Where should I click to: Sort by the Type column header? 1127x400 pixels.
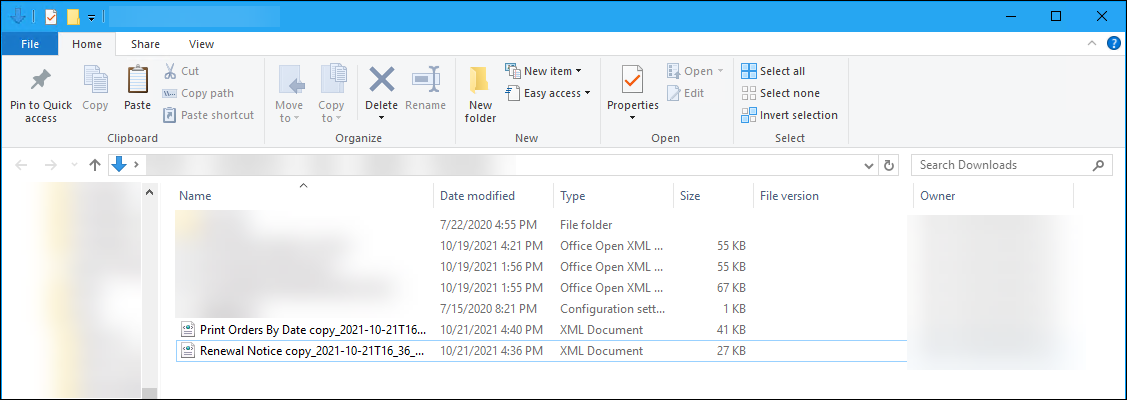click(613, 195)
